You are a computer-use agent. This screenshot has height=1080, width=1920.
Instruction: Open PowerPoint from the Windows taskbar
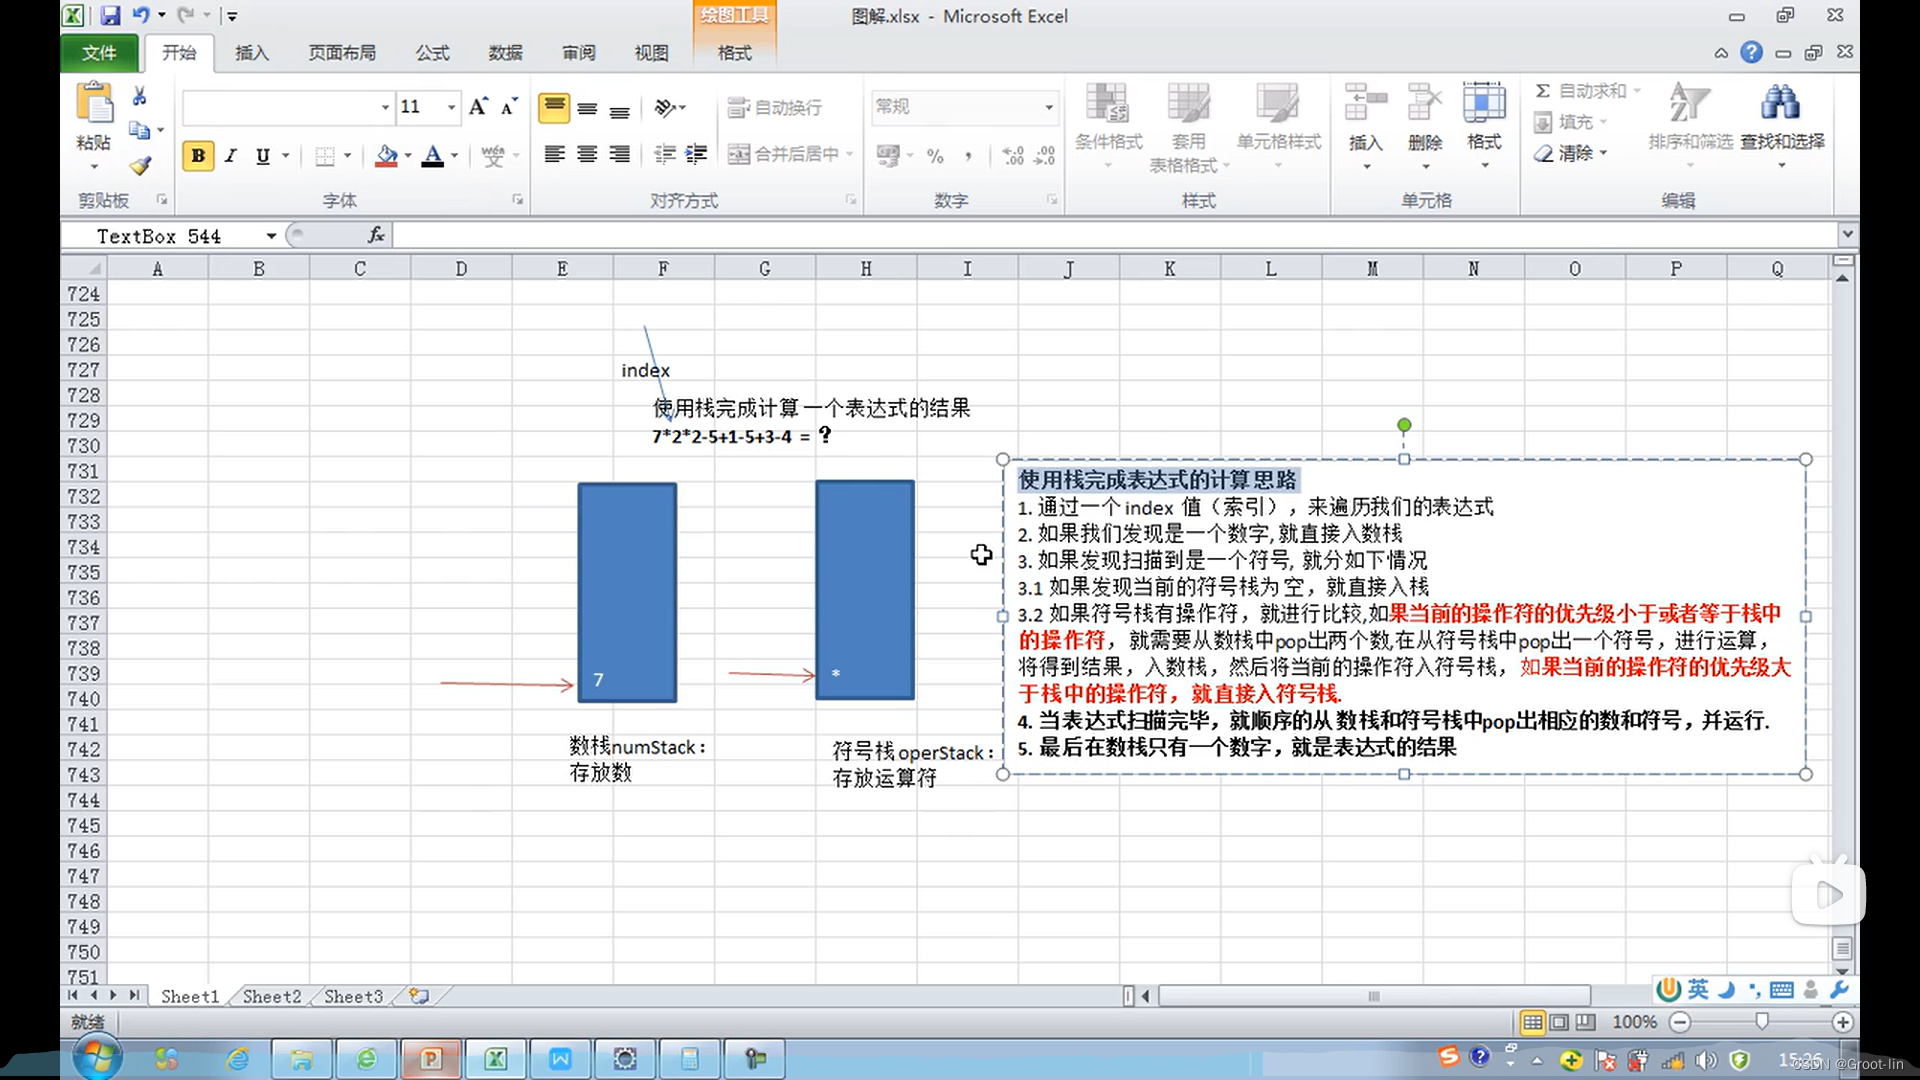pos(431,1058)
